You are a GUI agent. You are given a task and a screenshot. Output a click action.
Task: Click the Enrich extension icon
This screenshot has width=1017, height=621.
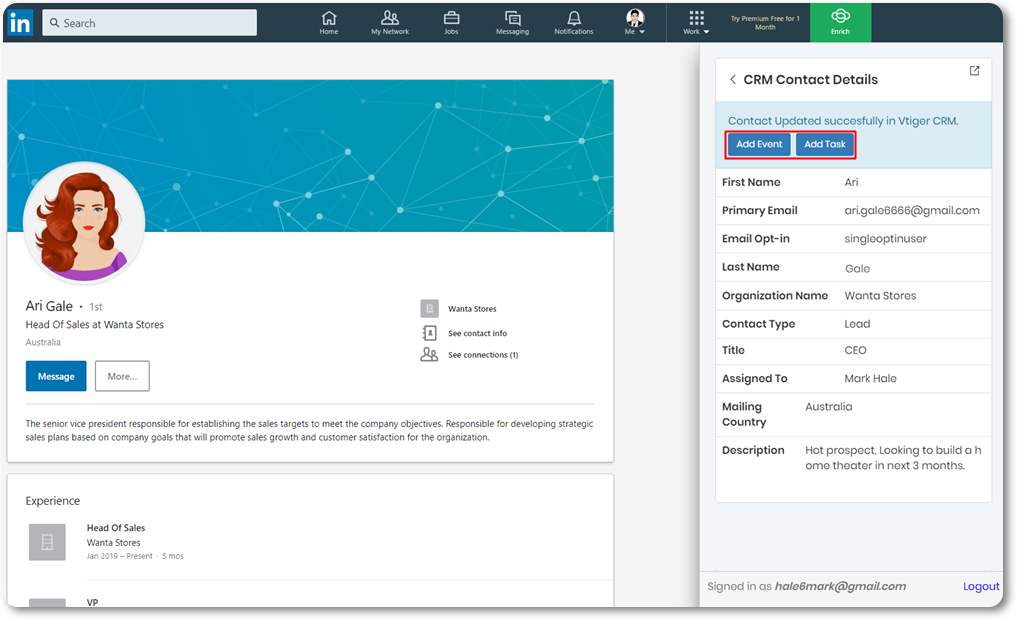click(x=840, y=21)
